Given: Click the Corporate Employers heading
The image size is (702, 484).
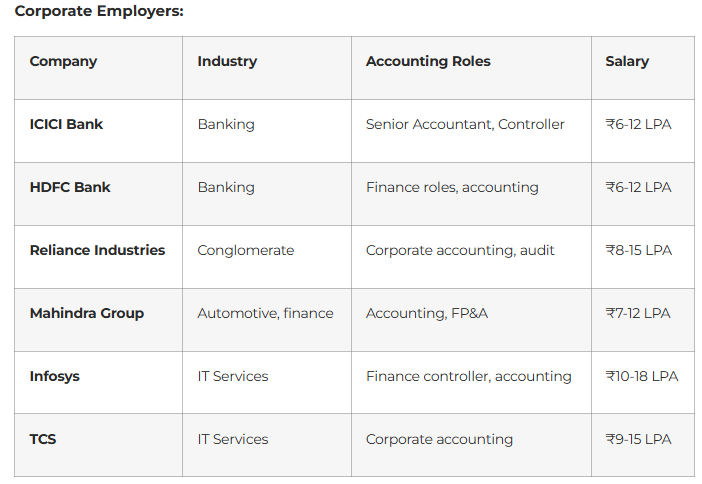Looking at the screenshot, I should (99, 11).
